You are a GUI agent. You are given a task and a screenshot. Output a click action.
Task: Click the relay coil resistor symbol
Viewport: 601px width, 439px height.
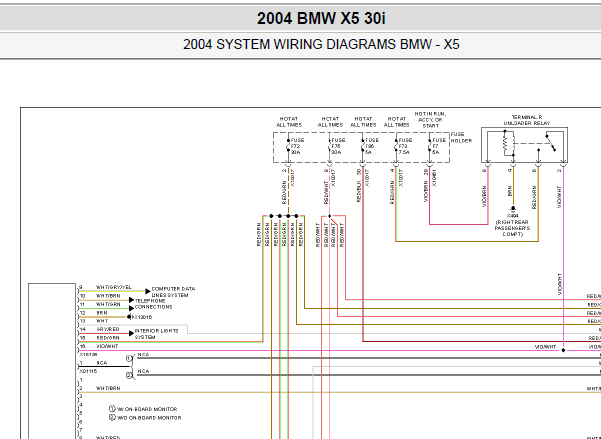[505, 145]
